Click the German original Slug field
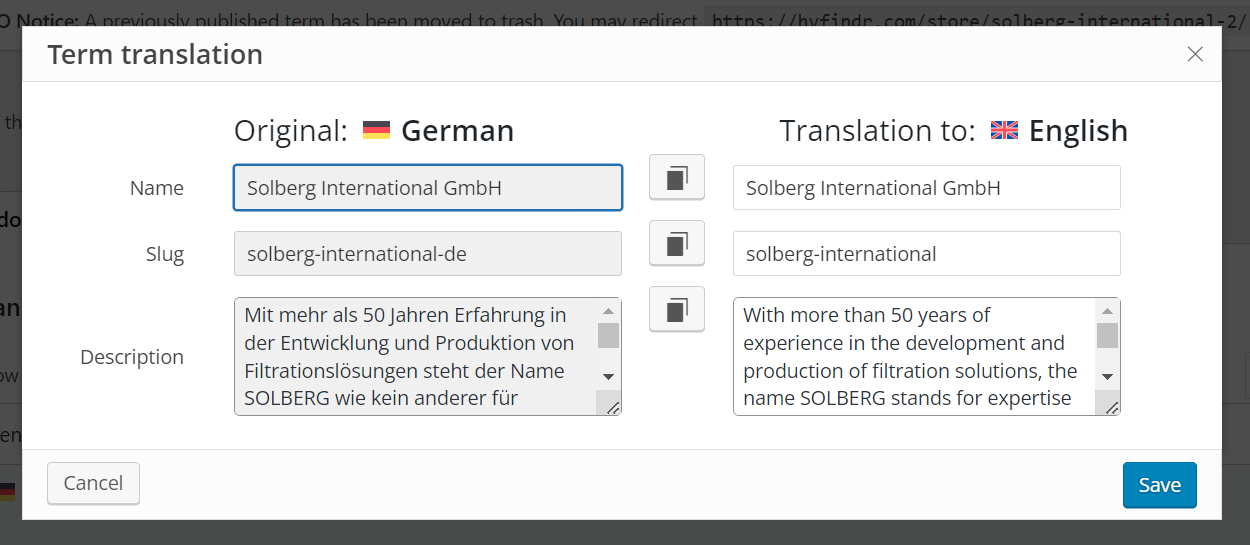1250x545 pixels. pos(428,254)
